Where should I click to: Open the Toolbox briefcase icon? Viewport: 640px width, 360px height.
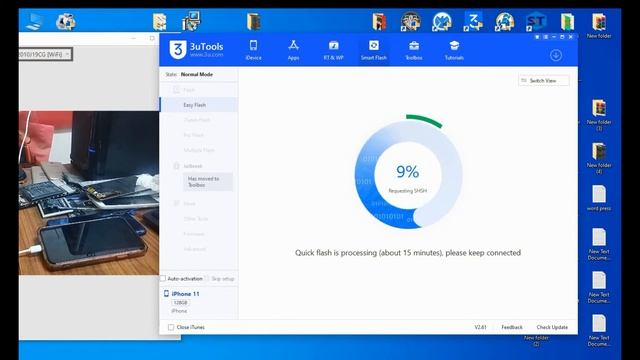(x=413, y=46)
